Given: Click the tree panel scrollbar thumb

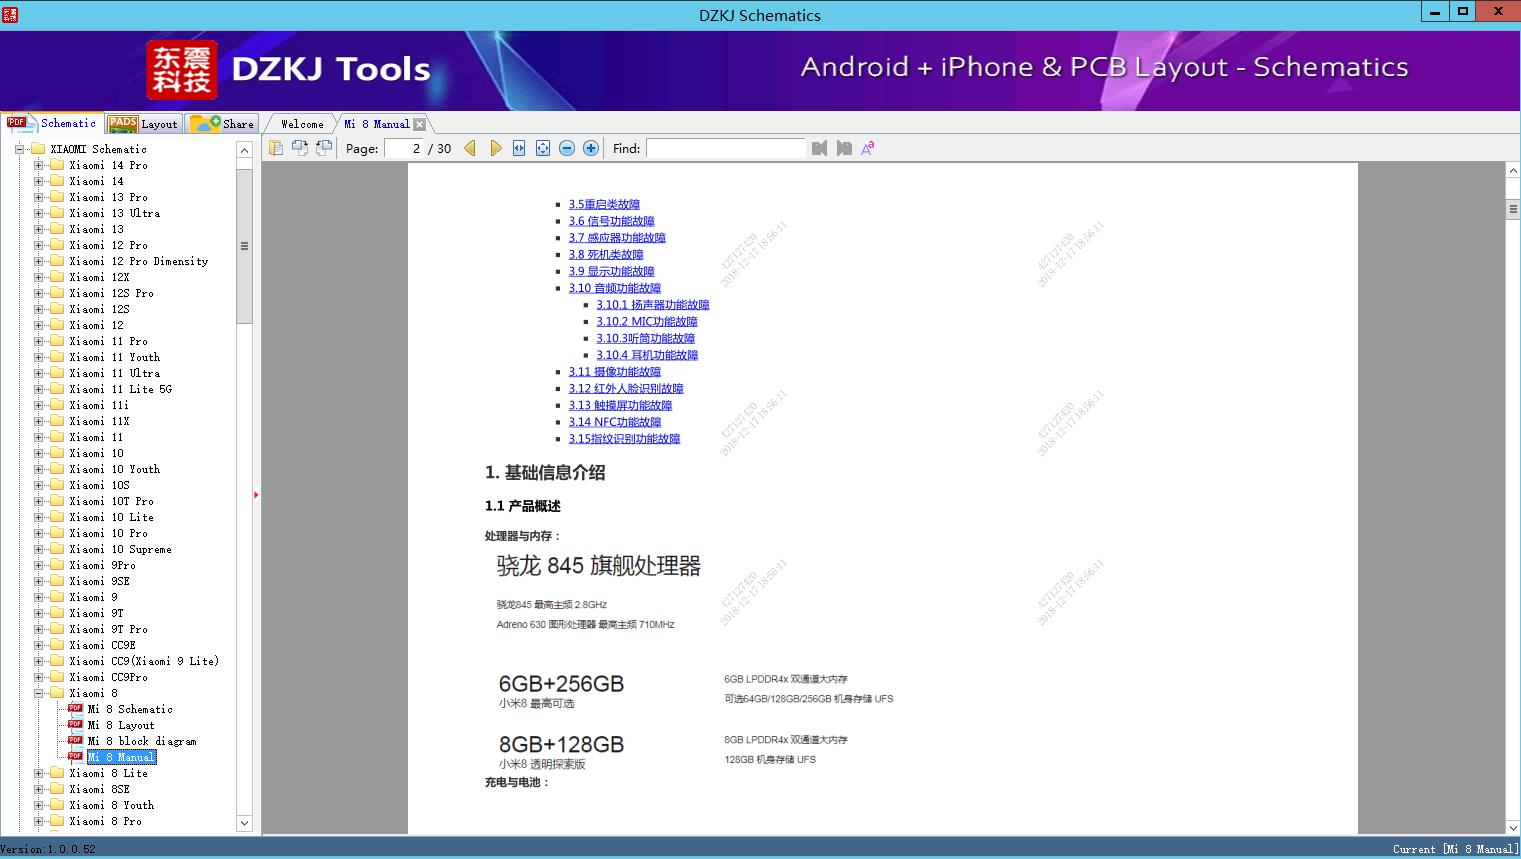Looking at the screenshot, I should click(x=244, y=246).
